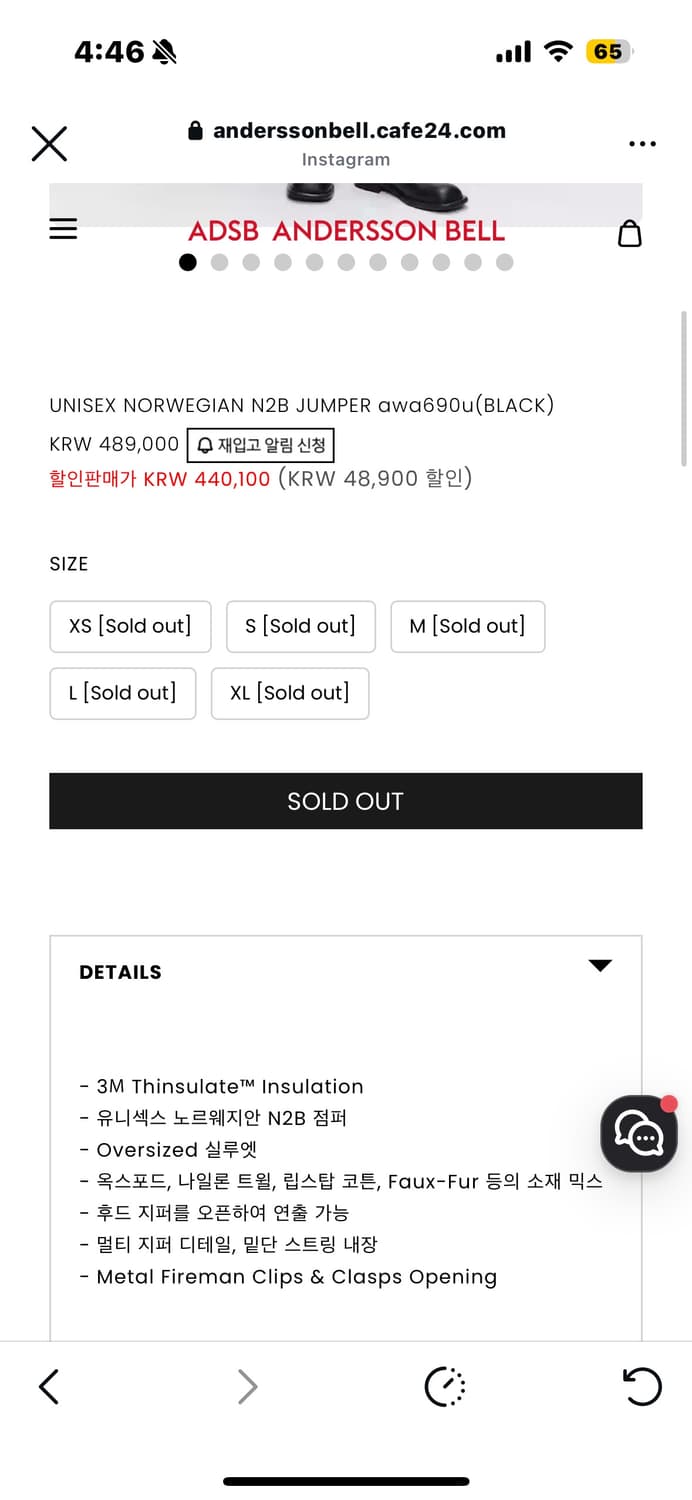Go back with the left arrow

coord(49,1386)
